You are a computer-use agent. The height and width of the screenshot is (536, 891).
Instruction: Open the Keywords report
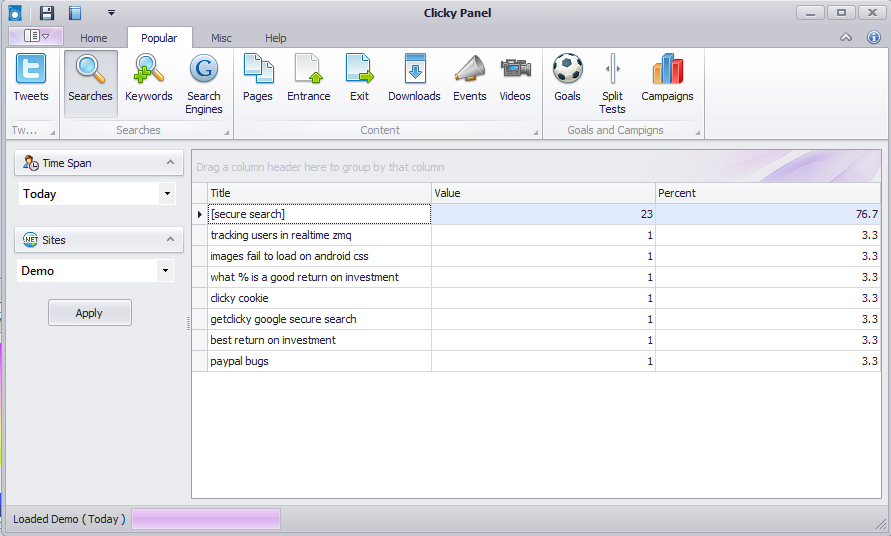pos(148,78)
